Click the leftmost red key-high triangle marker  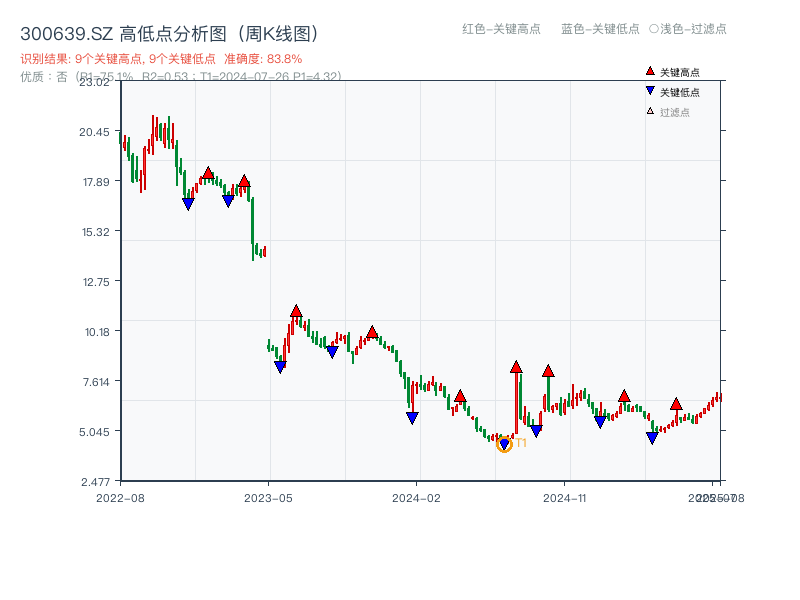pos(208,173)
